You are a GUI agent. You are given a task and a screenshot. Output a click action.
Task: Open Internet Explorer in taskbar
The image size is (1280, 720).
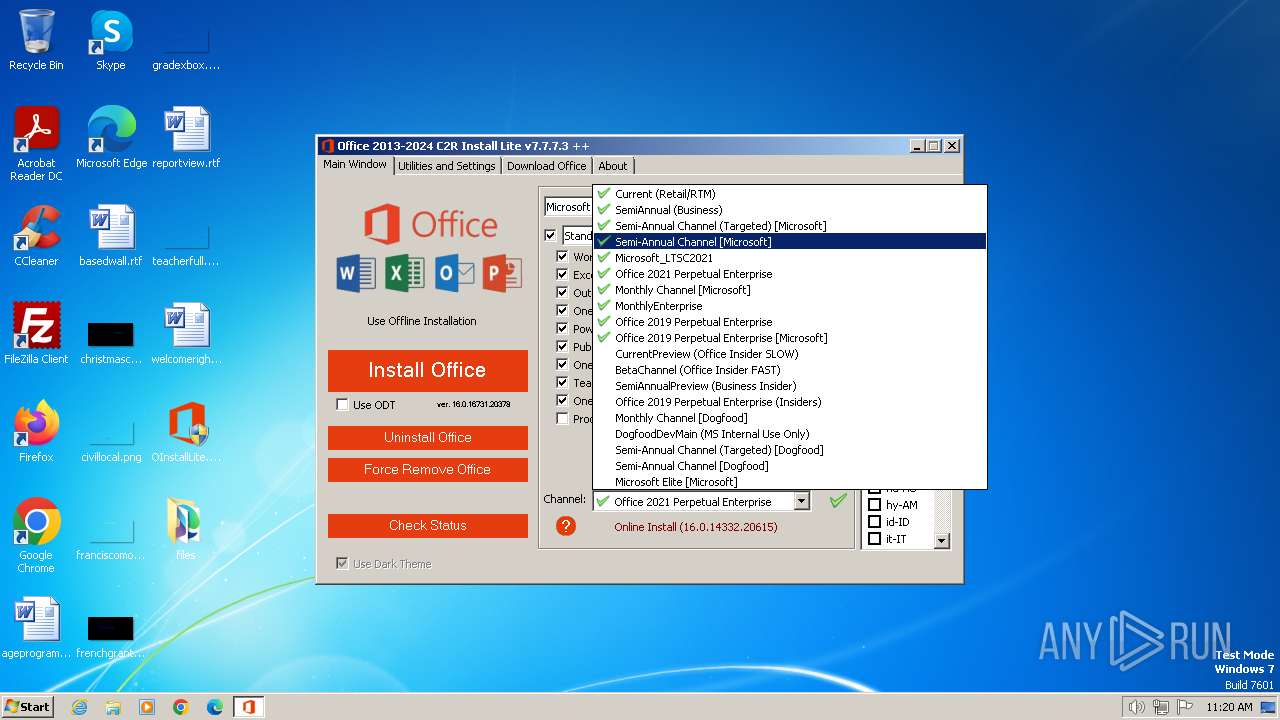point(79,707)
